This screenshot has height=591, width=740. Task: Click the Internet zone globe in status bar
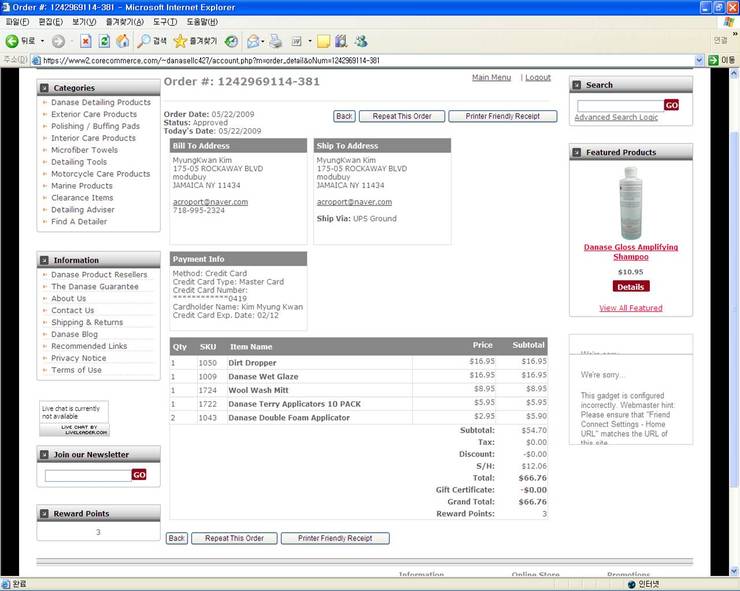pos(631,584)
